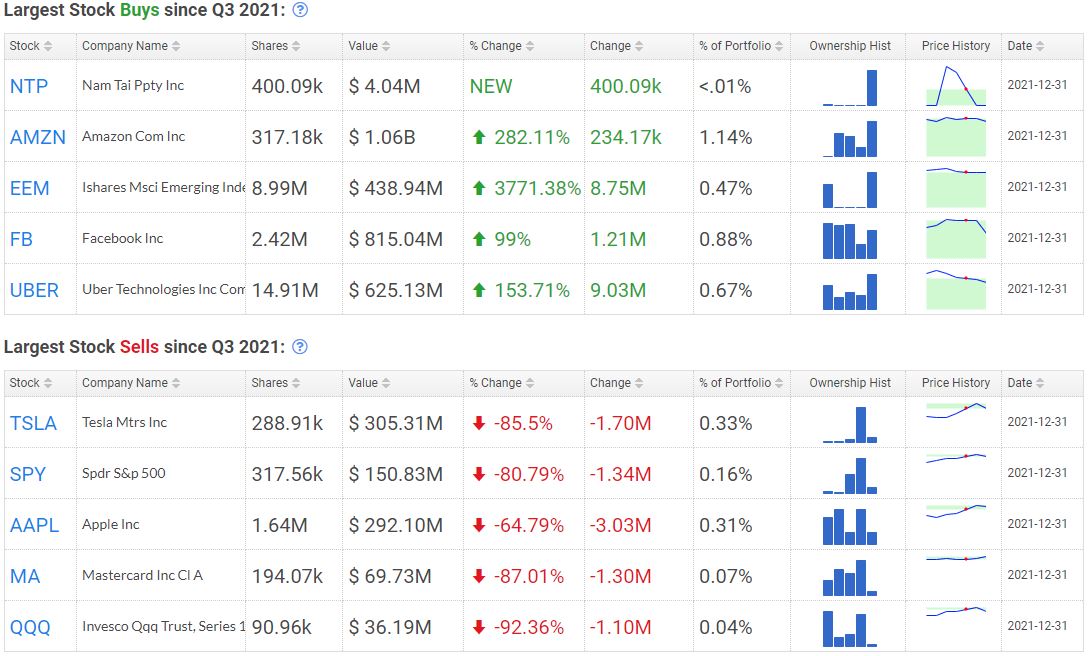Open the FB stock link
Viewport: 1090px width, 656px height.
pyautogui.click(x=21, y=239)
